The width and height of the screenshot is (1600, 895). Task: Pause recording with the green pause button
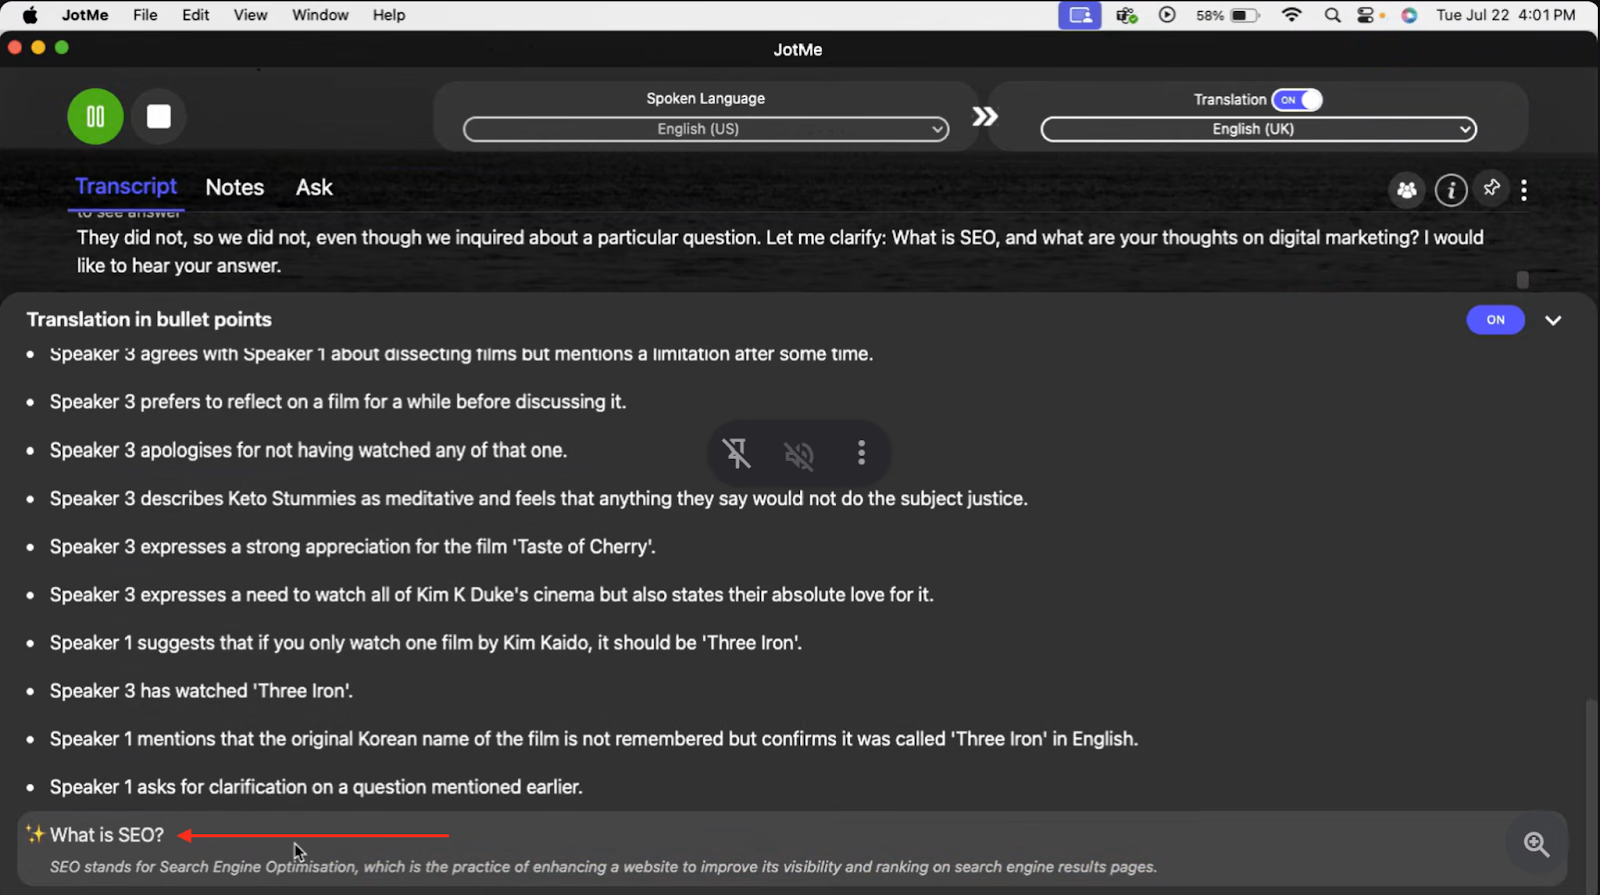[x=95, y=117]
